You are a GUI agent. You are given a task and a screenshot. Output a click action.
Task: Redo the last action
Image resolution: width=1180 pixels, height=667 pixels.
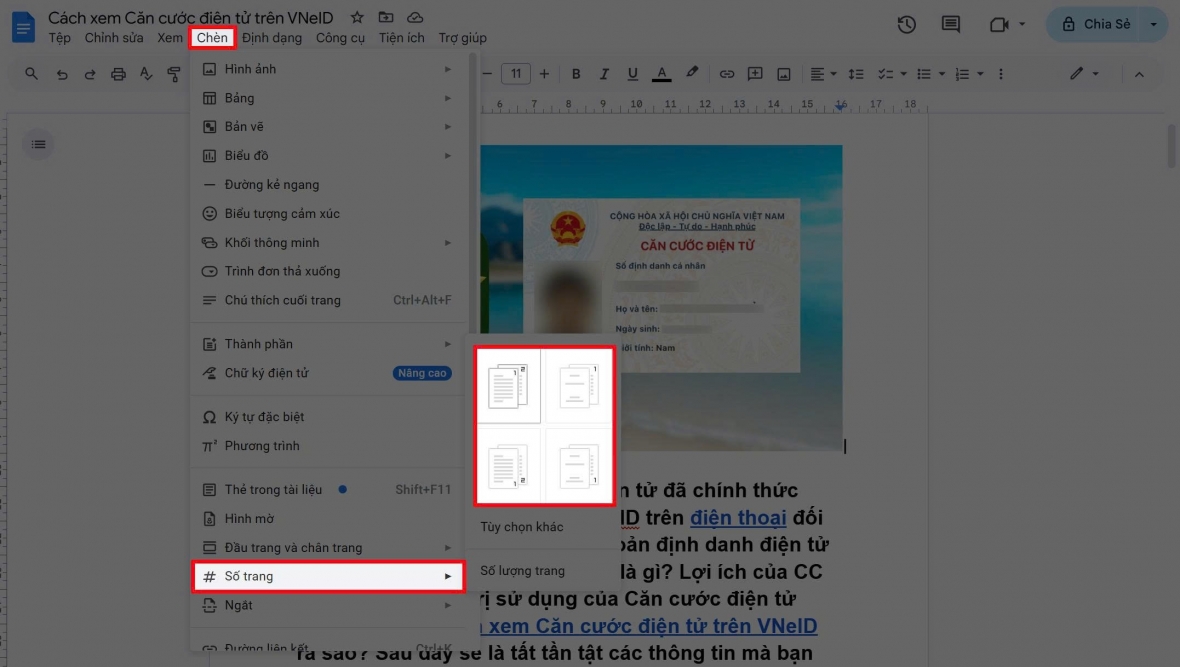[x=90, y=74]
